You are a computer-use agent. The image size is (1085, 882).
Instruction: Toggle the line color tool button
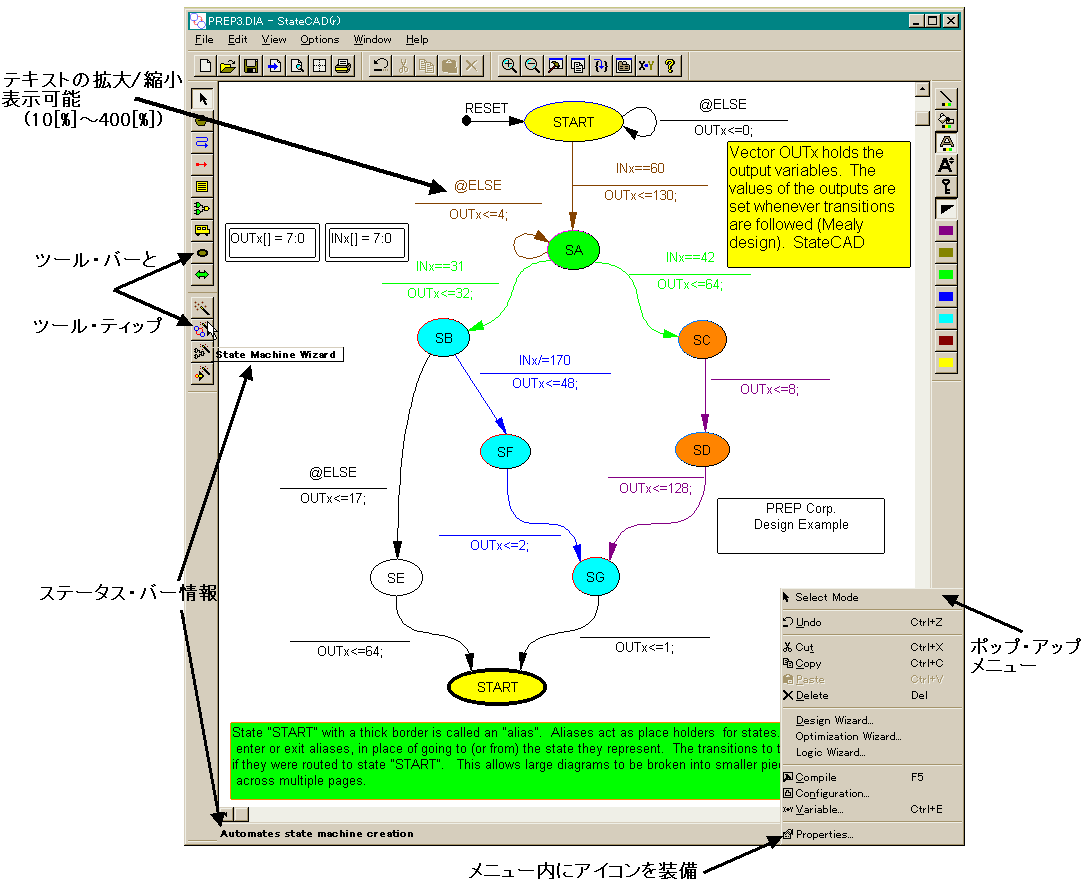point(946,98)
